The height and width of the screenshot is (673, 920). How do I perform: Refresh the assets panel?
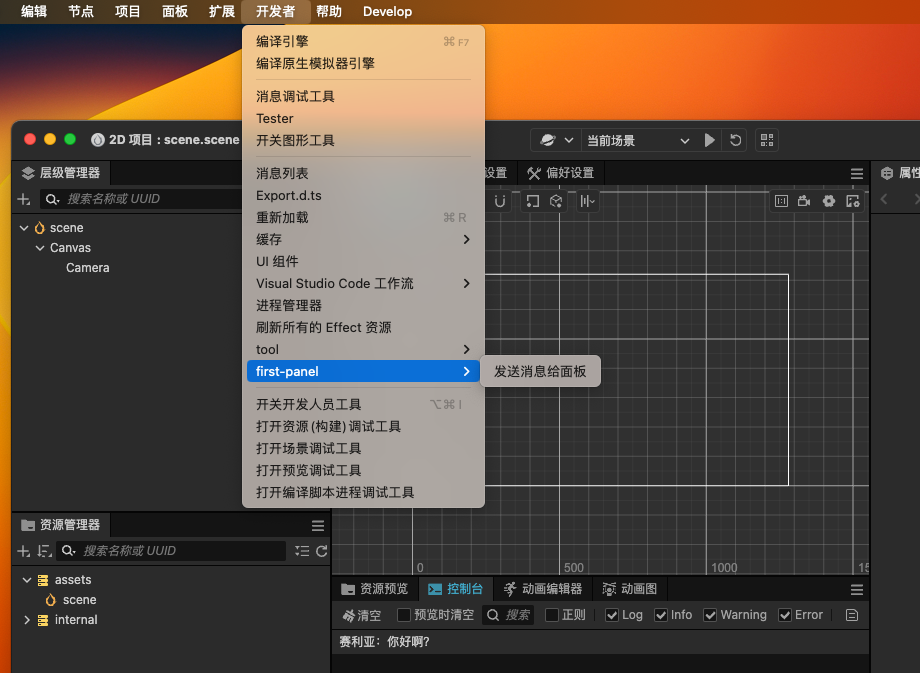click(x=322, y=551)
